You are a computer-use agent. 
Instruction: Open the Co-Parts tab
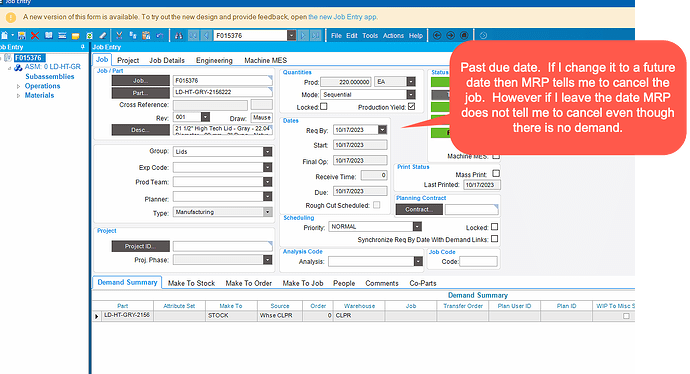(x=423, y=283)
